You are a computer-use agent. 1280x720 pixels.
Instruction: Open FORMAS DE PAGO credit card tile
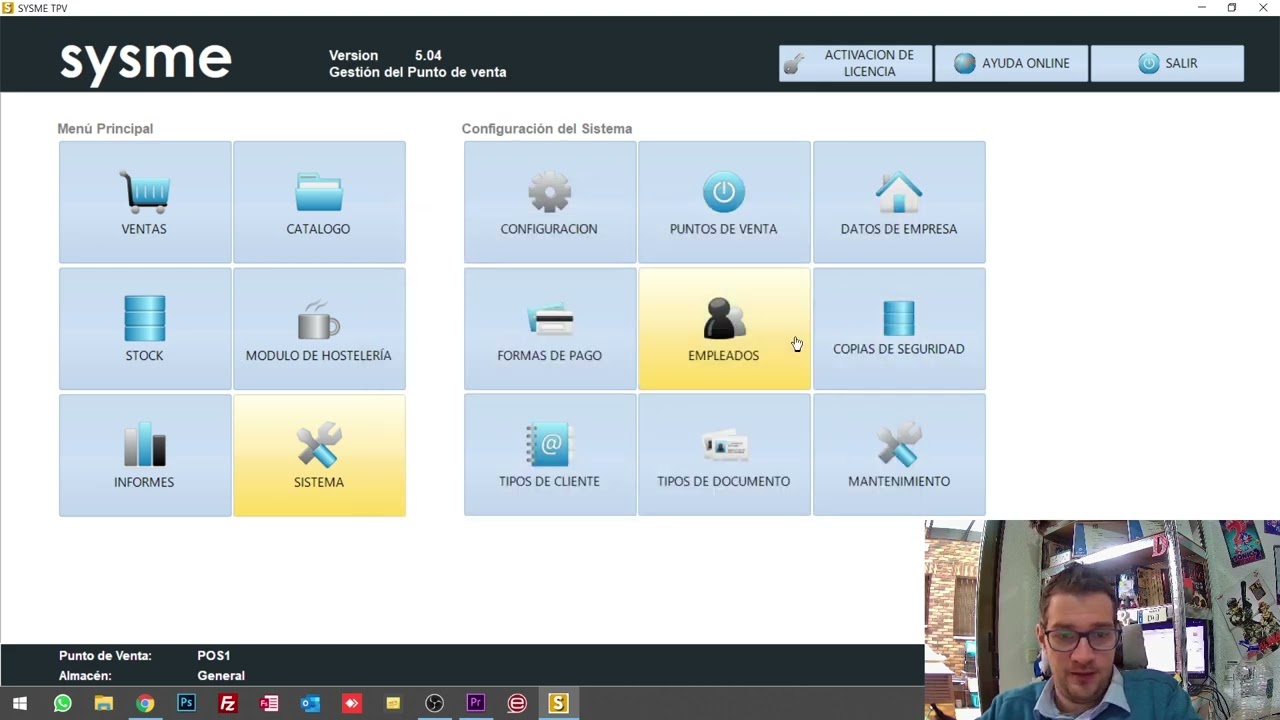pos(550,329)
